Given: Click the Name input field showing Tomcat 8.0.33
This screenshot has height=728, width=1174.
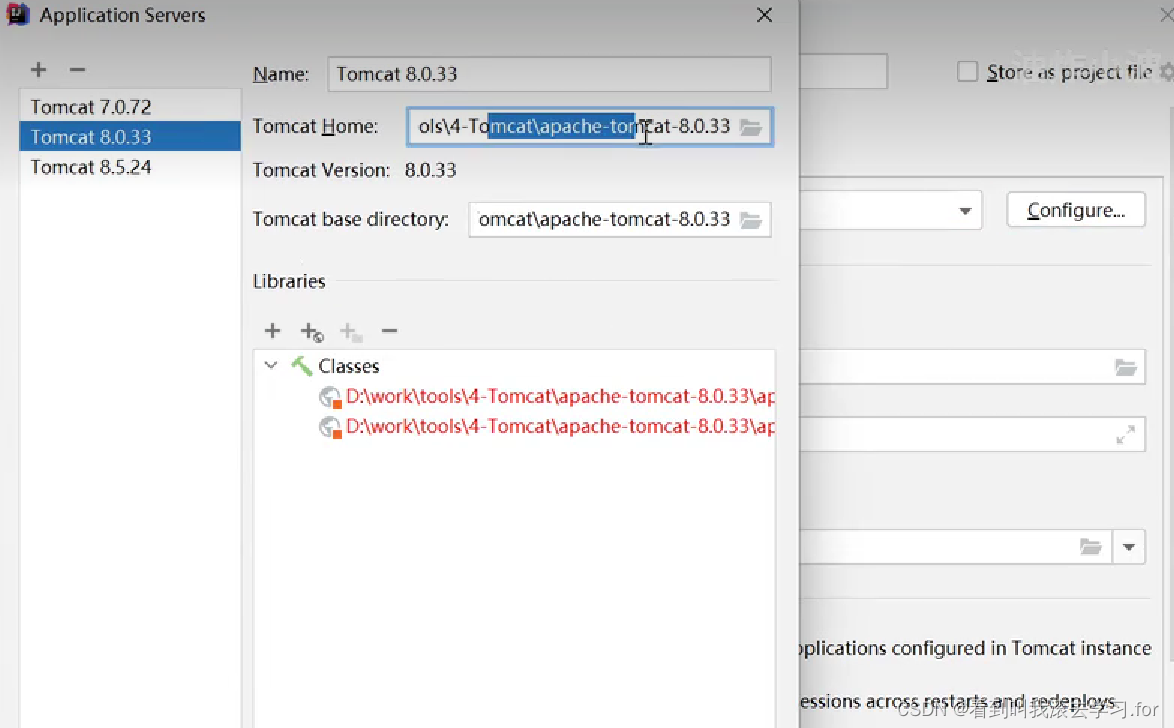Looking at the screenshot, I should [549, 73].
